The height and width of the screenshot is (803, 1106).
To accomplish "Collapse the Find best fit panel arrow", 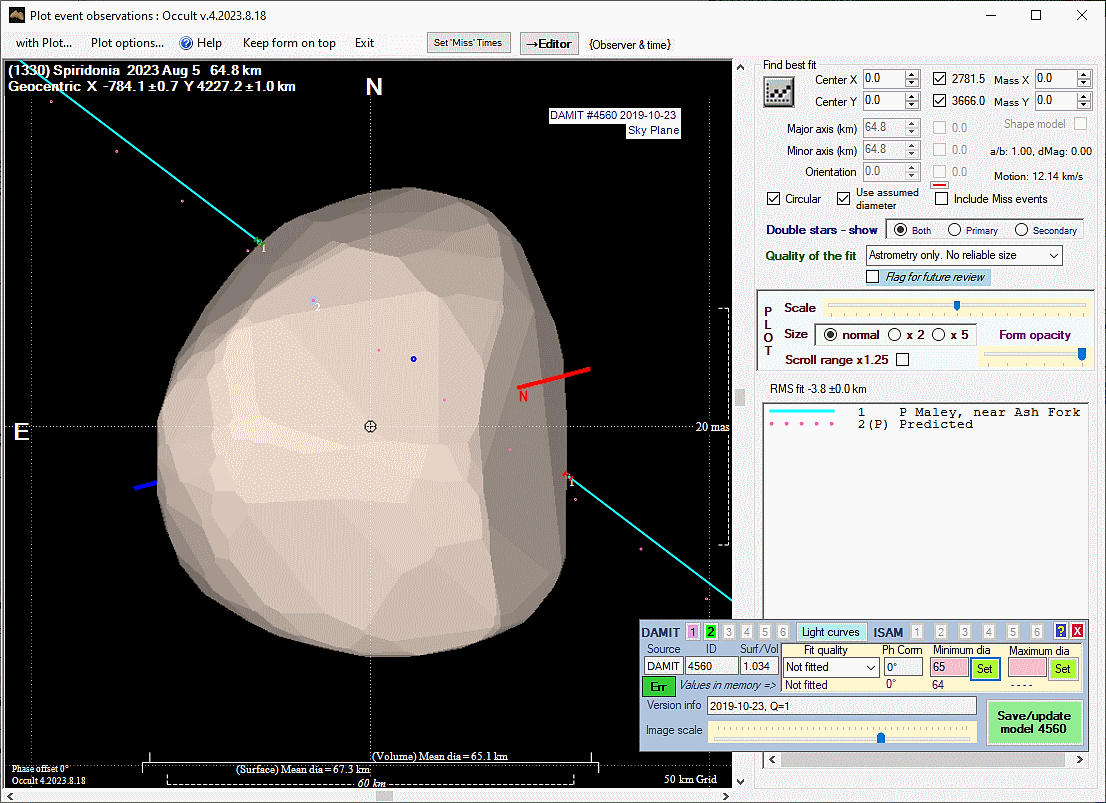I will tap(742, 67).
